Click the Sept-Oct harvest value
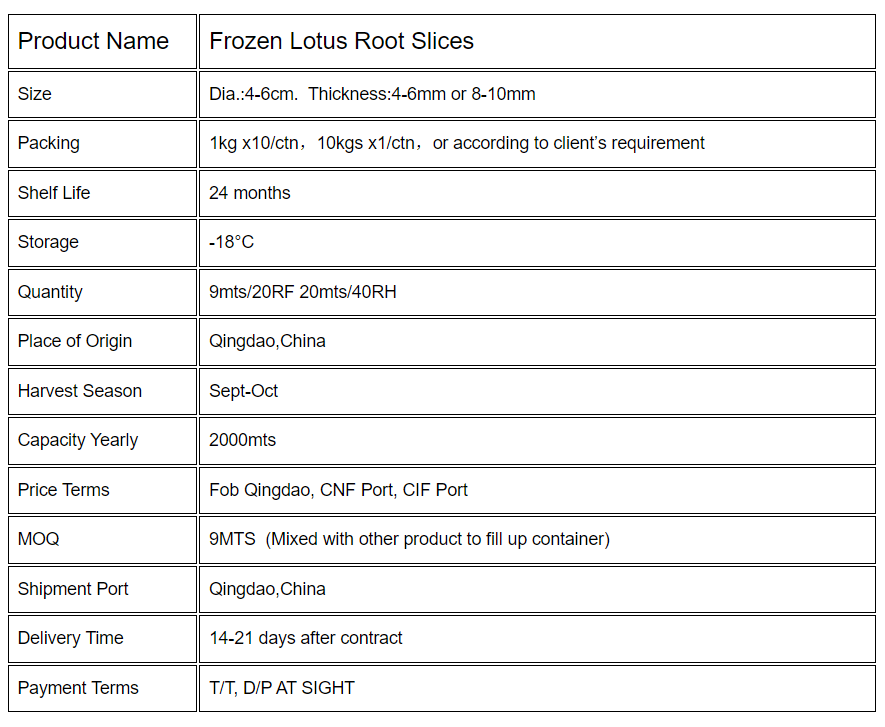The width and height of the screenshot is (885, 727). coord(244,391)
